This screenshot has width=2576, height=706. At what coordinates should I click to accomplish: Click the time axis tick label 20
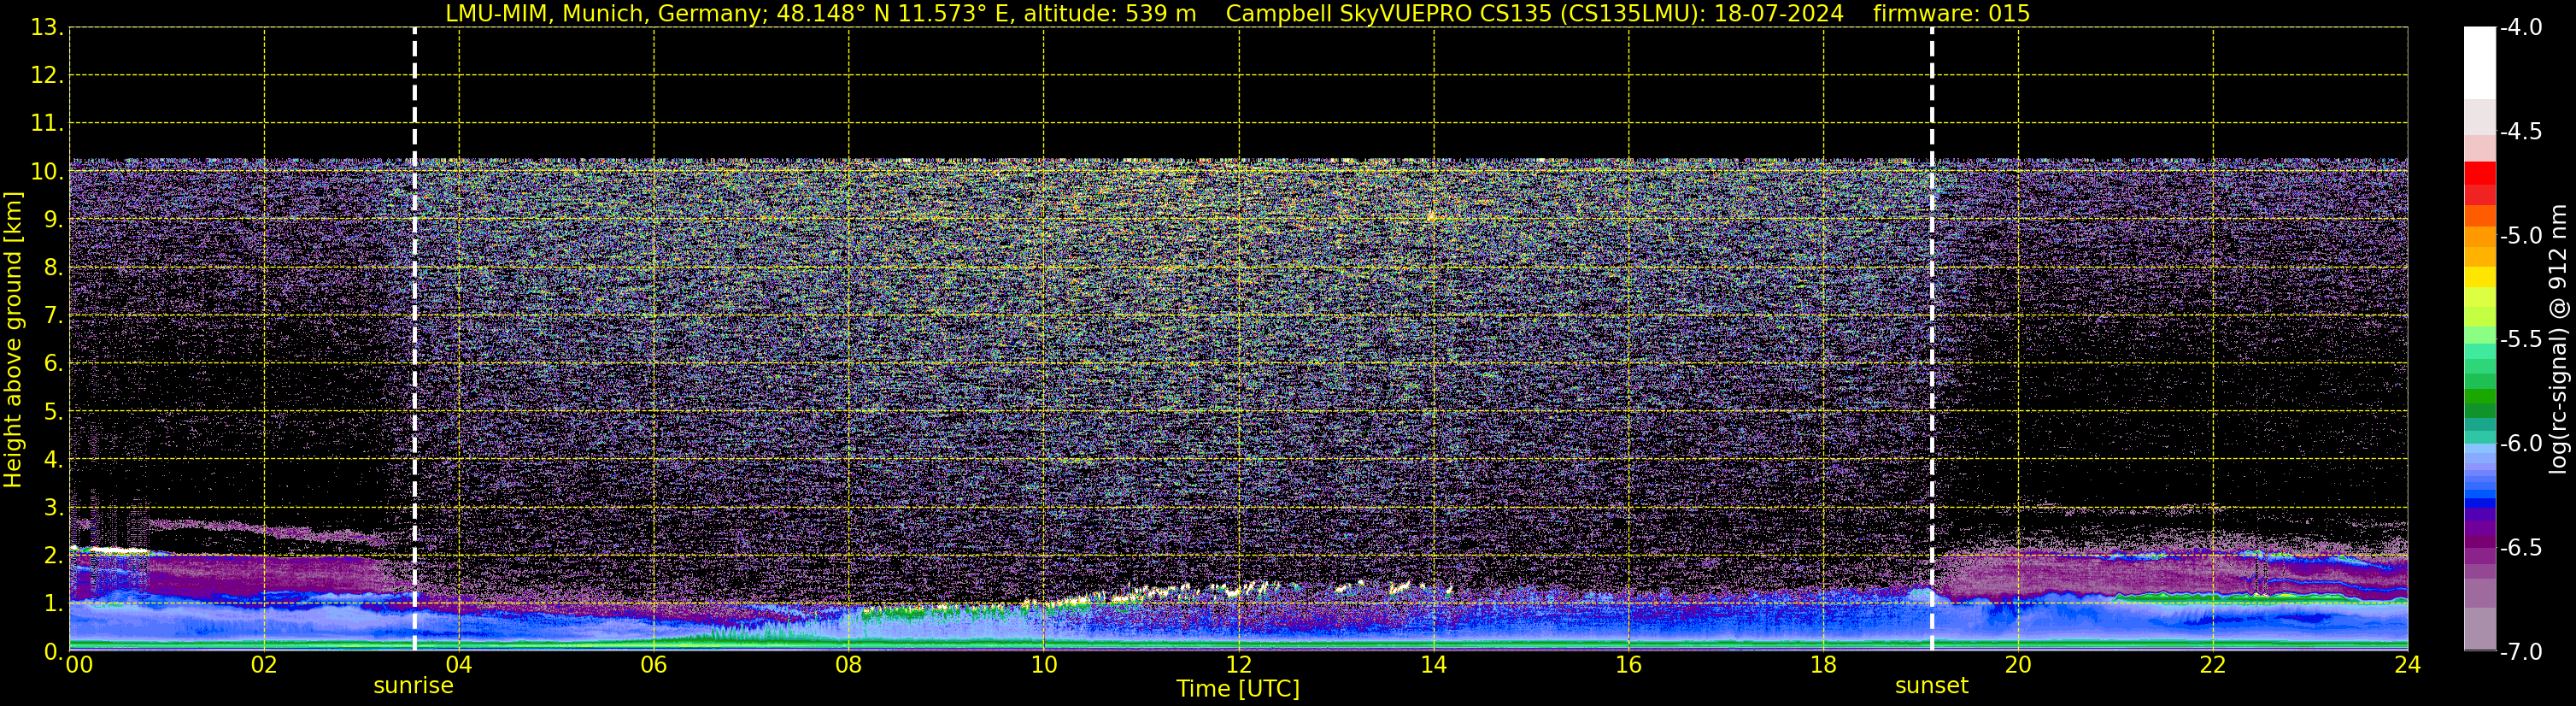tap(2018, 665)
